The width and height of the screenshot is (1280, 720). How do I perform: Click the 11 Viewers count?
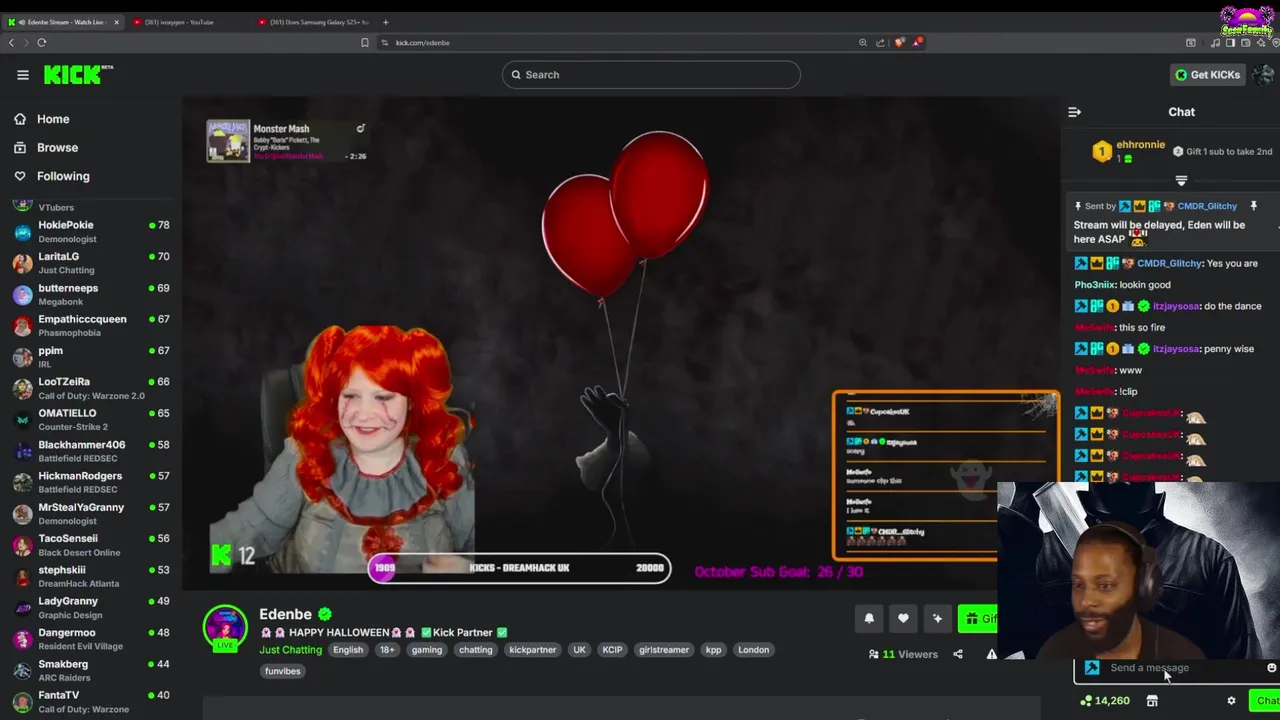click(x=903, y=654)
